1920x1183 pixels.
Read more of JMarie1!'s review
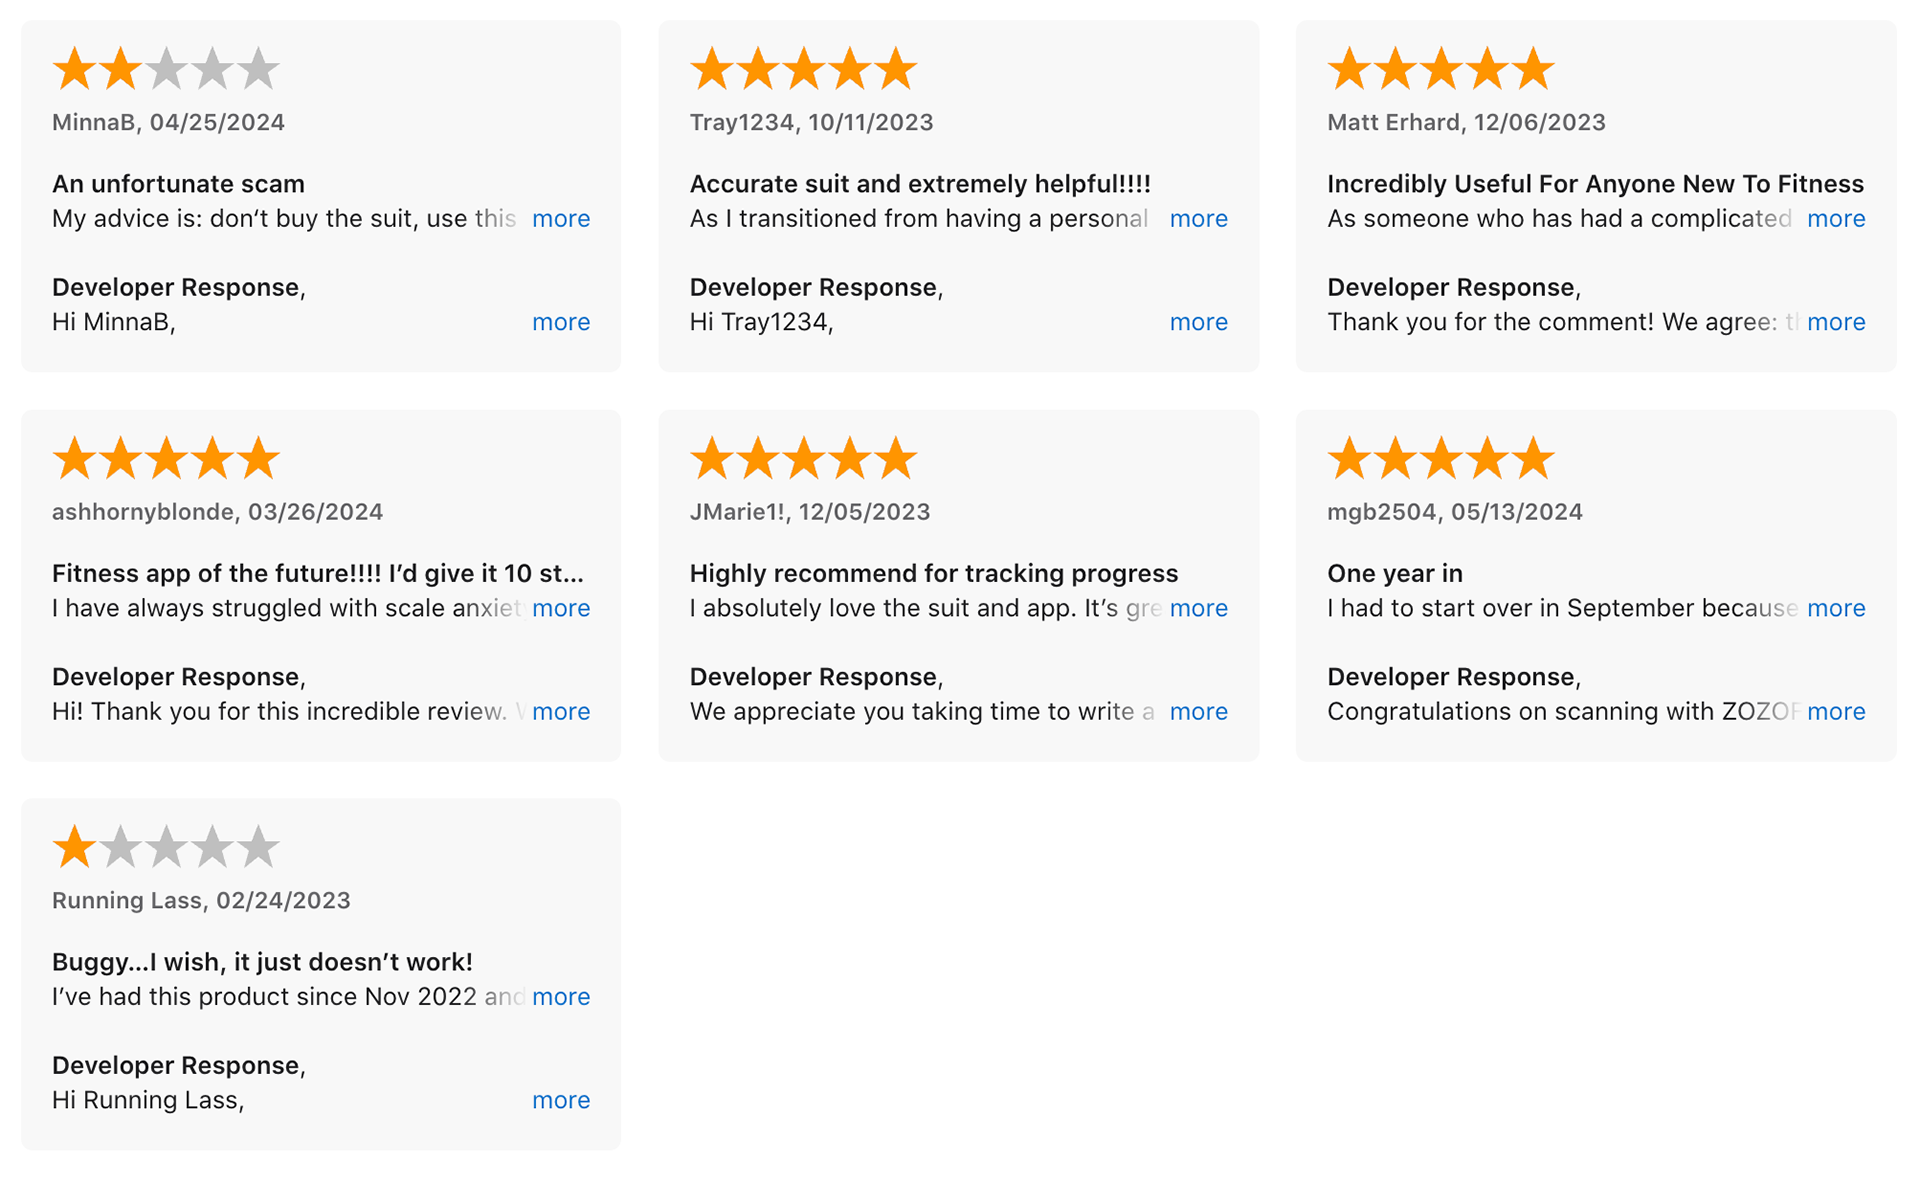coord(1198,608)
